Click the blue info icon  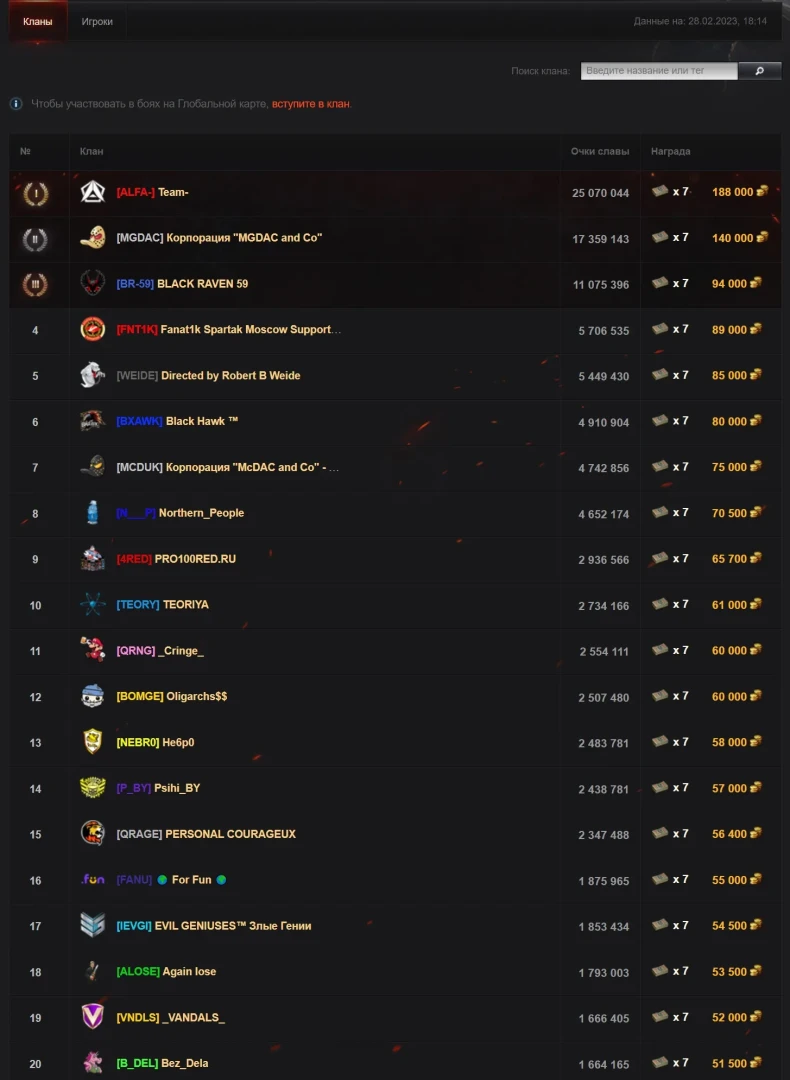coord(16,104)
